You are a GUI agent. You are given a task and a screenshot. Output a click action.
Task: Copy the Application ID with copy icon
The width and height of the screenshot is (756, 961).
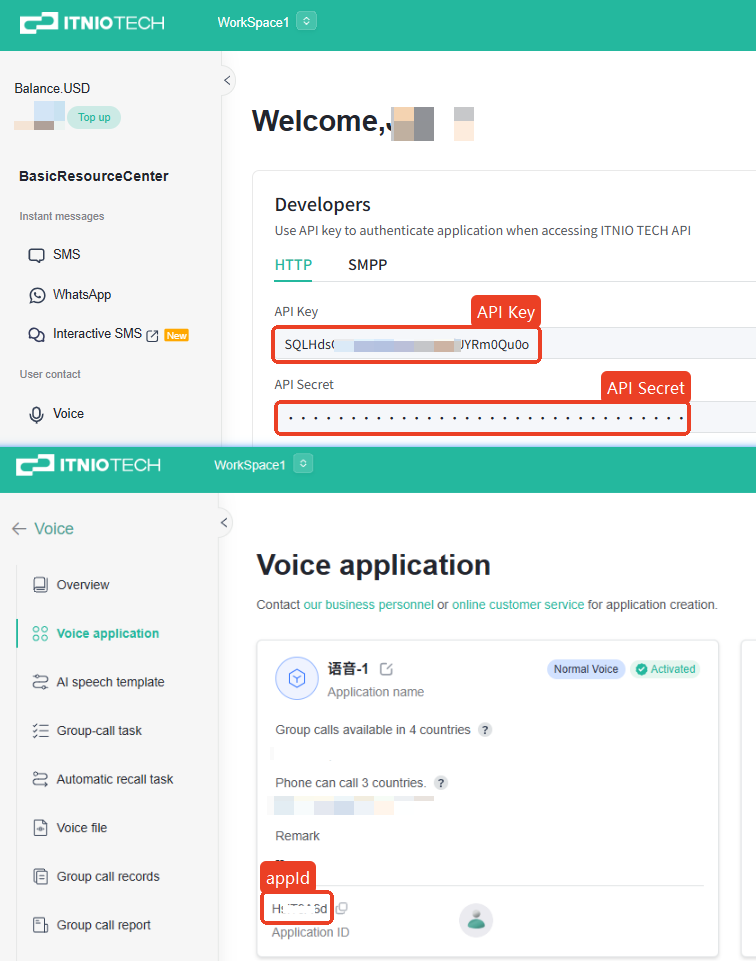tap(342, 908)
